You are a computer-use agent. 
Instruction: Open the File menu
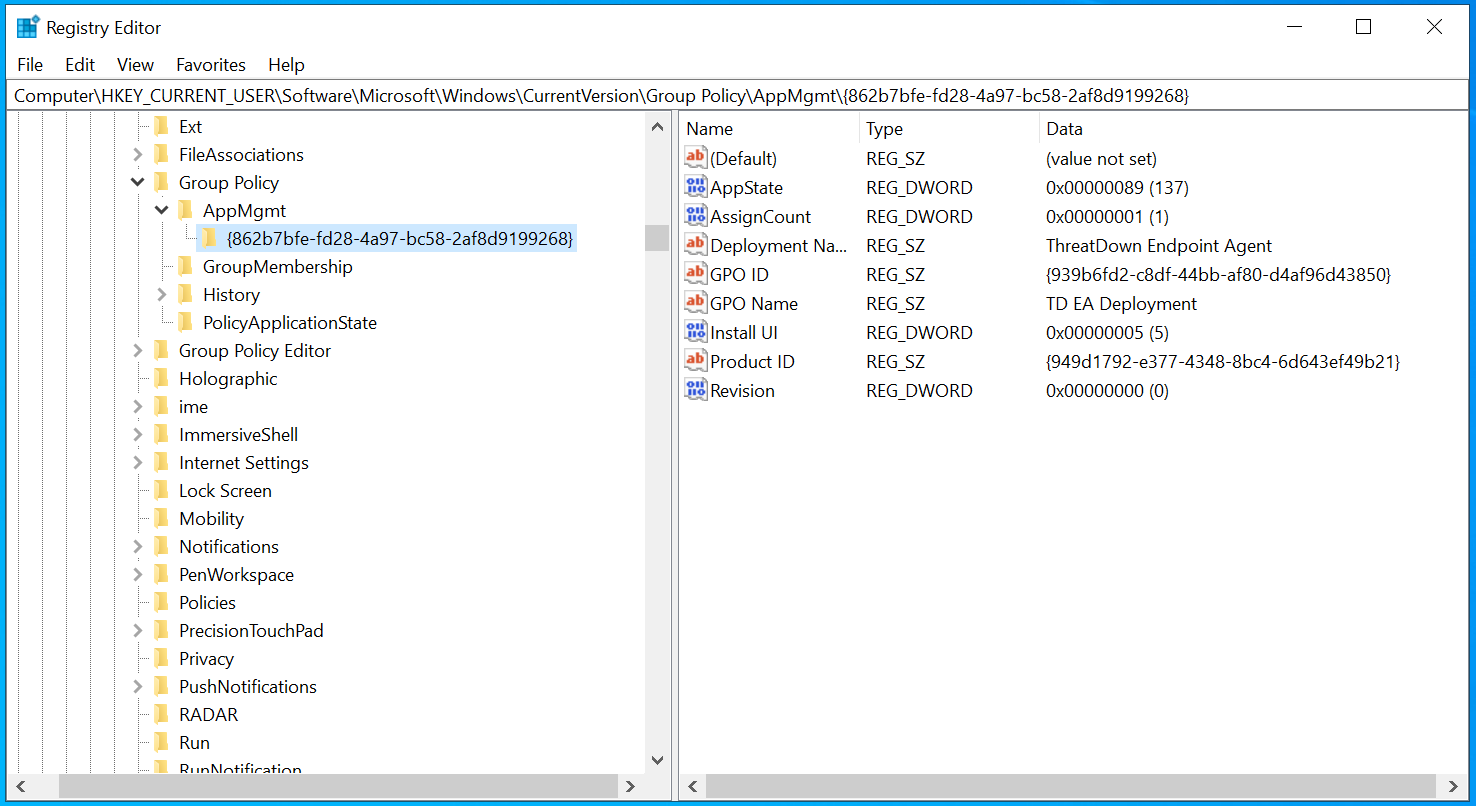[x=30, y=64]
